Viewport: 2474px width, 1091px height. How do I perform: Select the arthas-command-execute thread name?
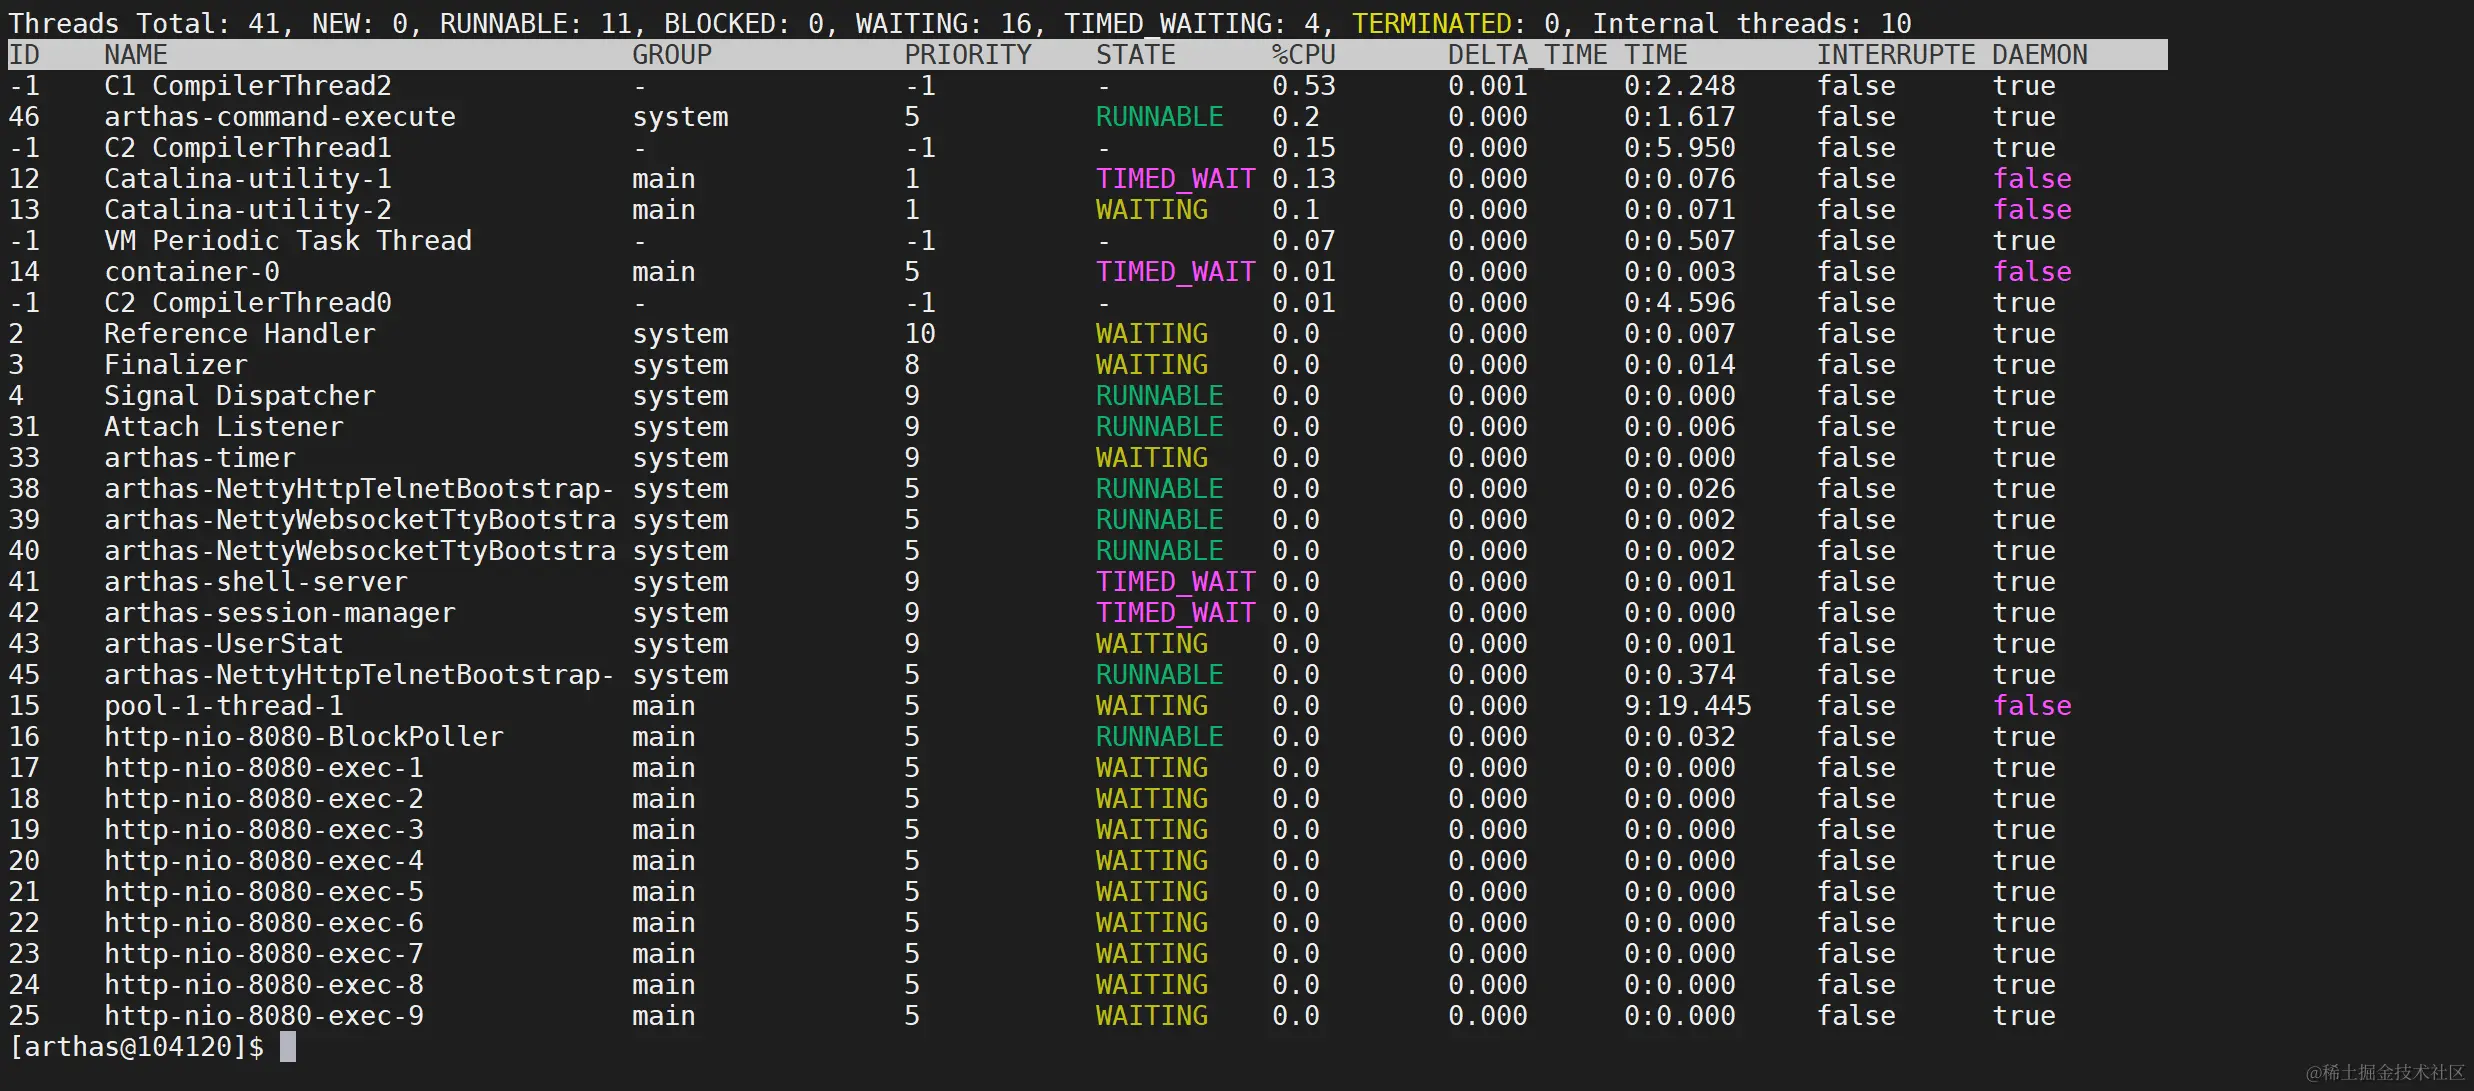pos(279,117)
